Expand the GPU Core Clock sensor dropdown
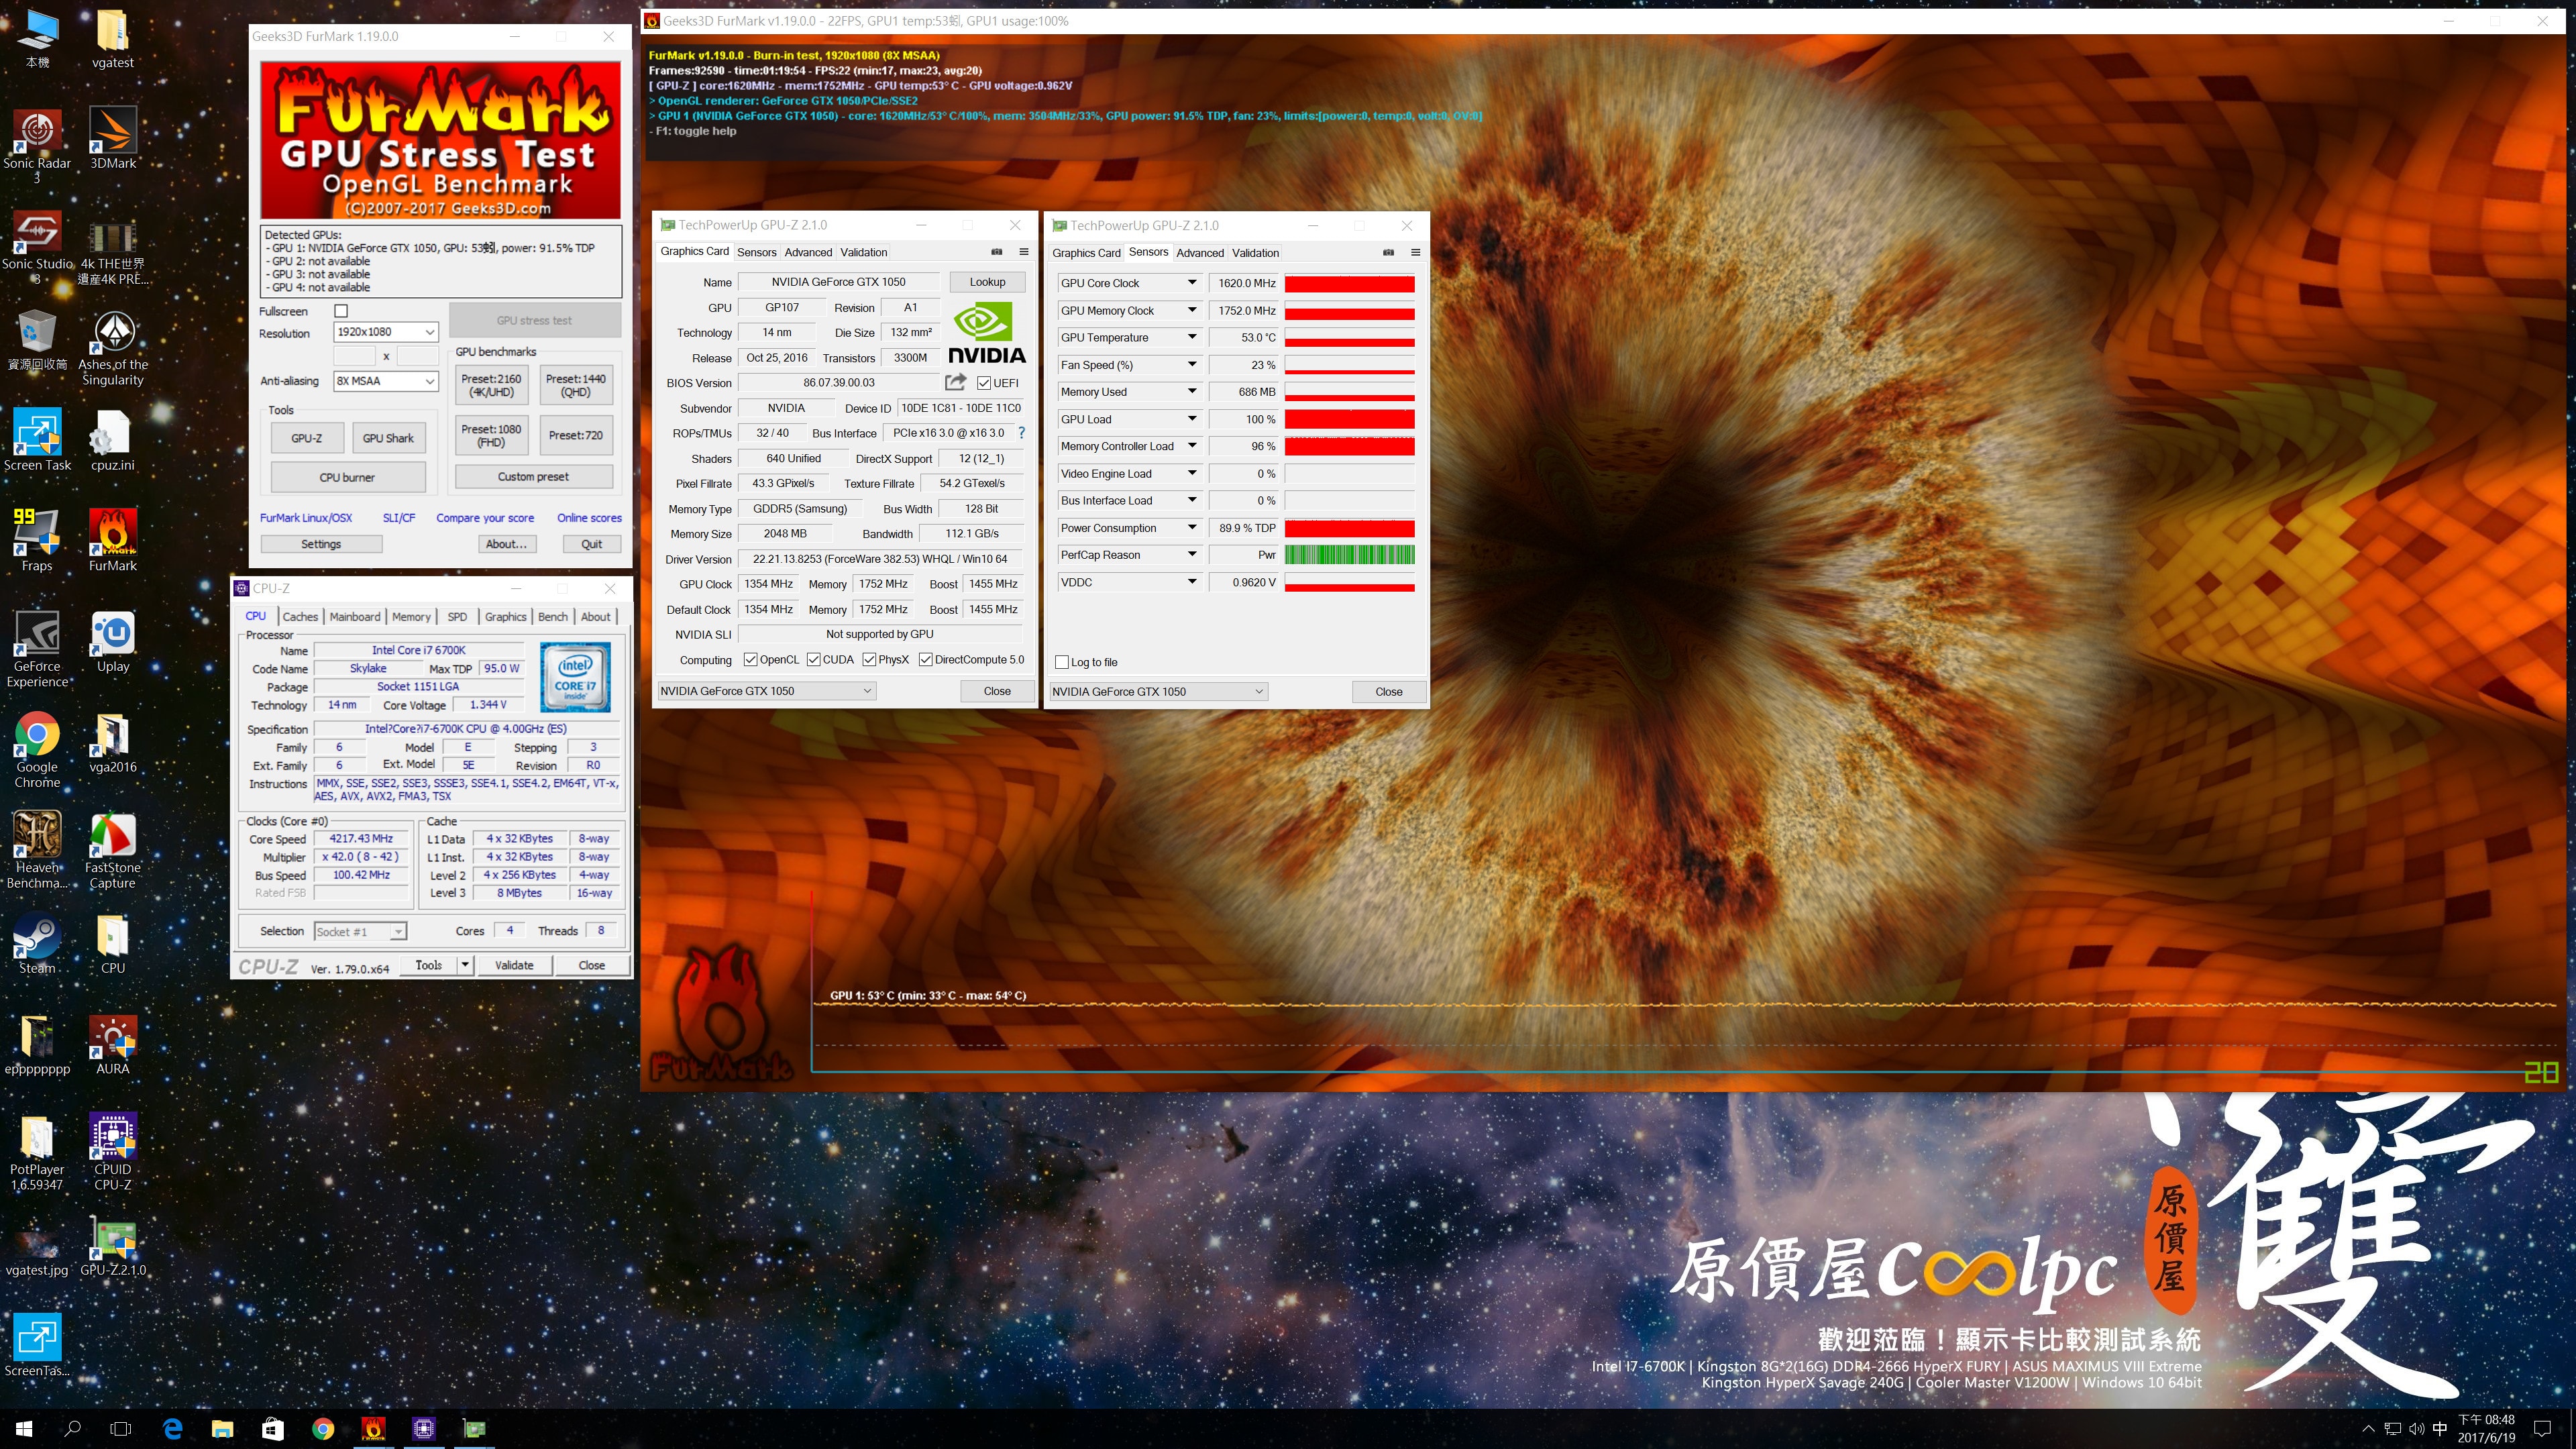Viewport: 2576px width, 1449px height. click(1192, 283)
